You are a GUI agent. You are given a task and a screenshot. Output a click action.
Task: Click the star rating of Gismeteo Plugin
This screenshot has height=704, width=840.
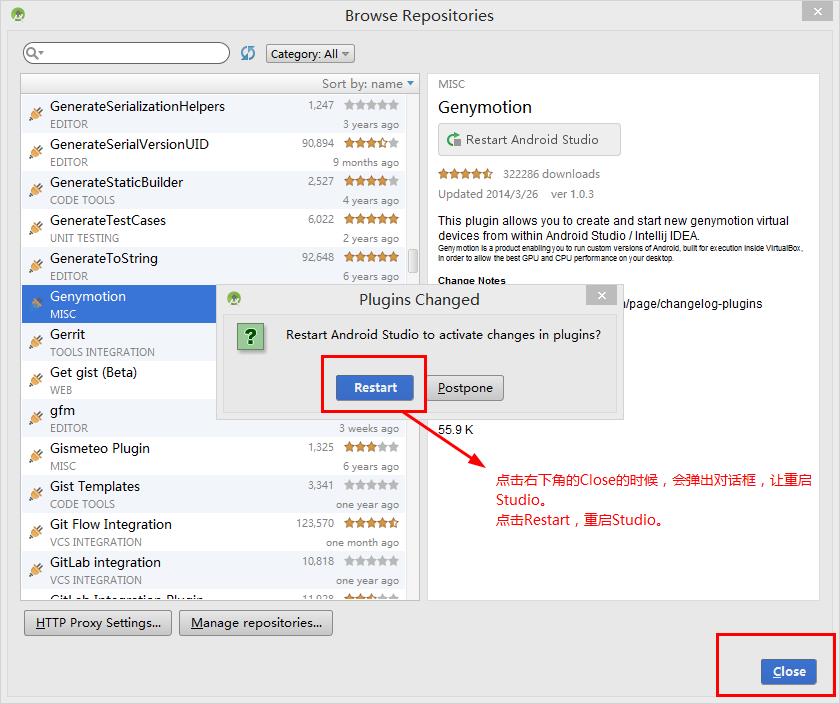(x=371, y=446)
